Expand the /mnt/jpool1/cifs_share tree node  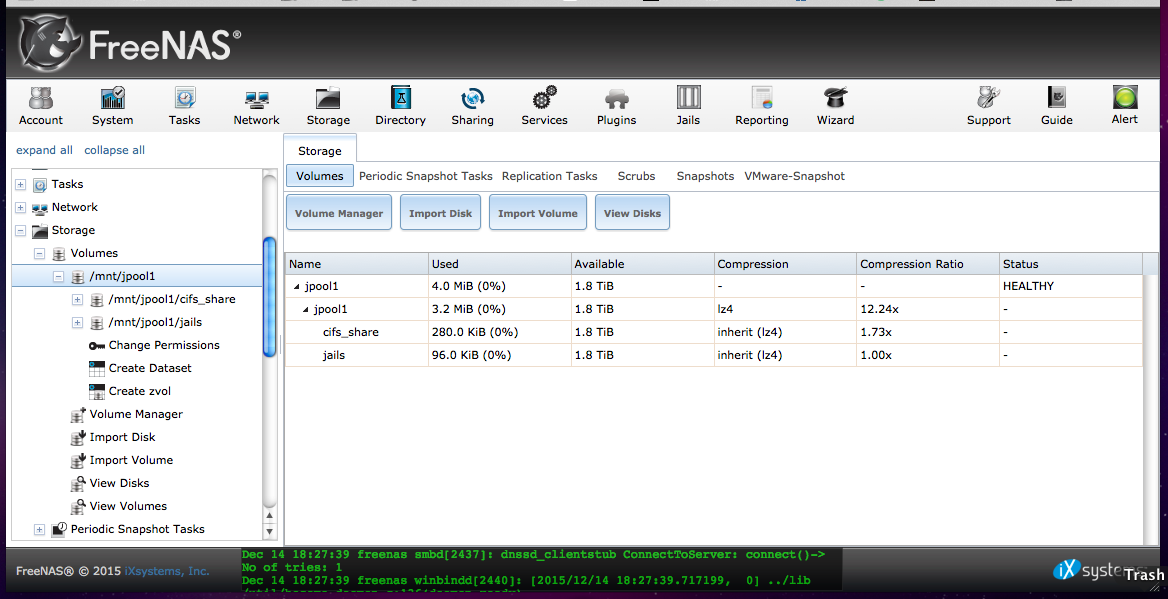click(x=77, y=300)
